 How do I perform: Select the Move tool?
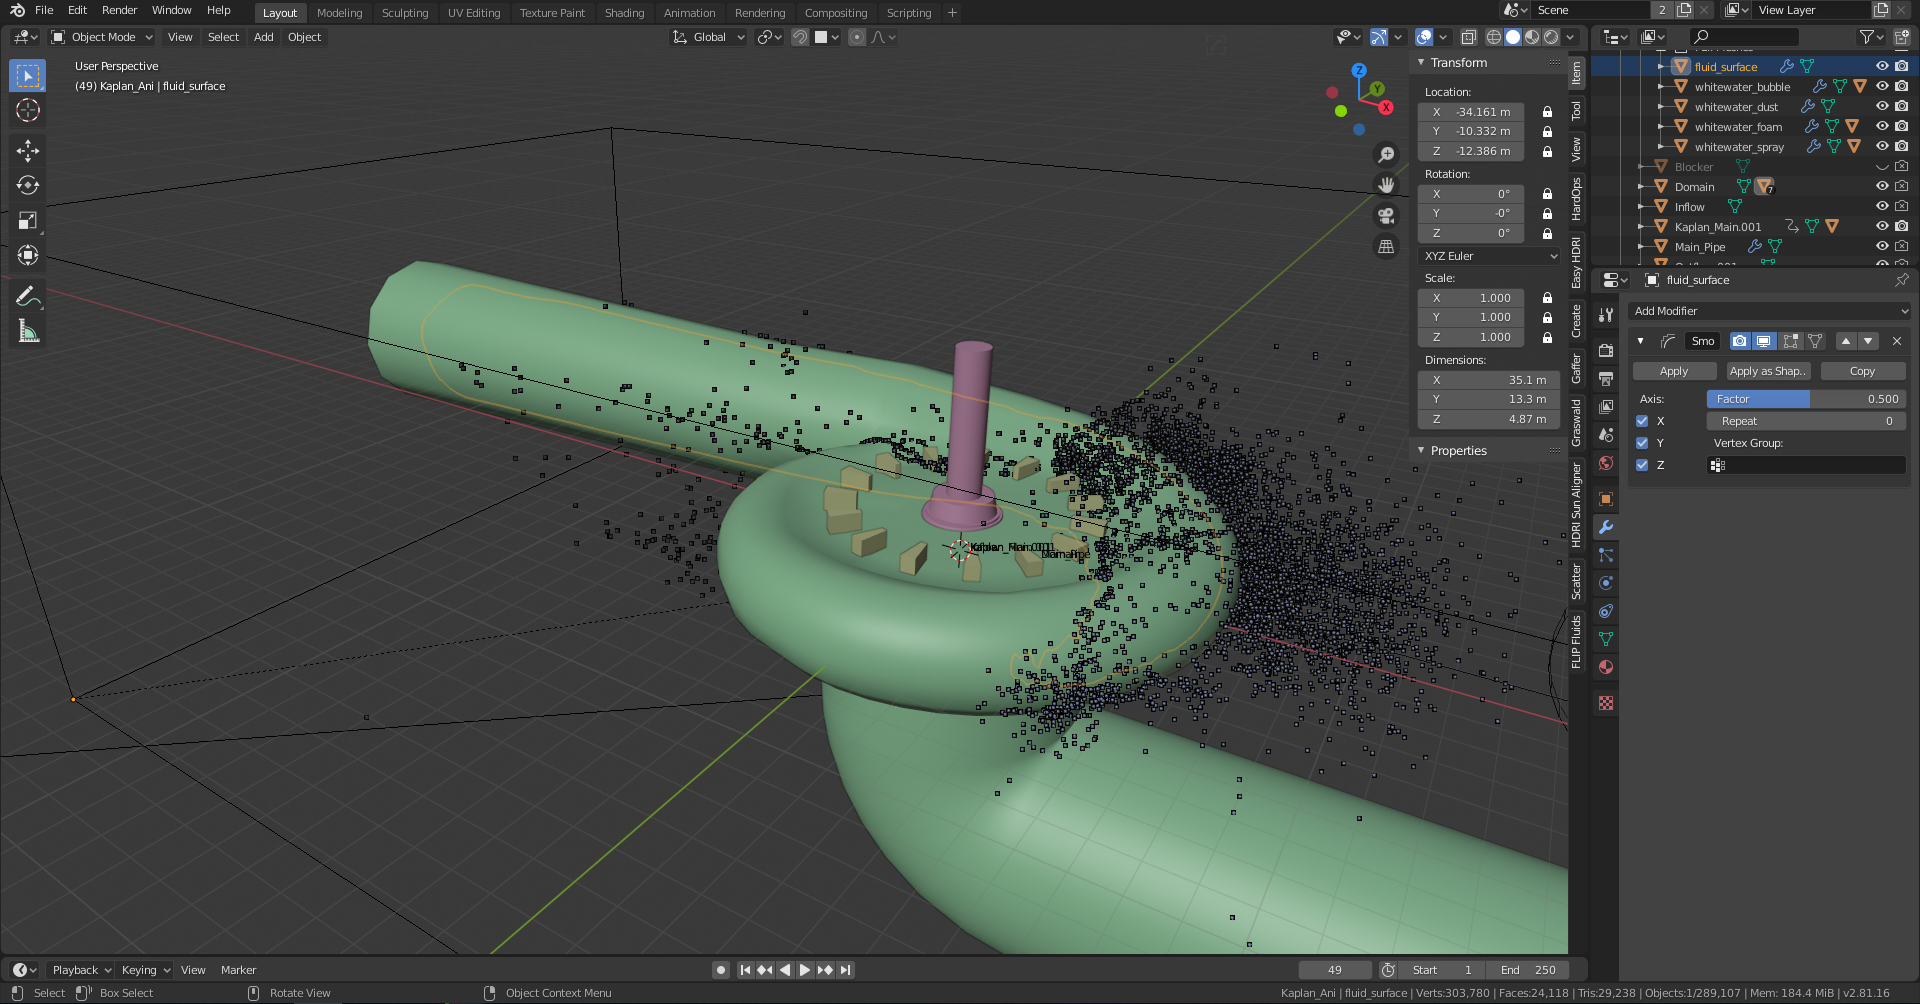point(28,150)
